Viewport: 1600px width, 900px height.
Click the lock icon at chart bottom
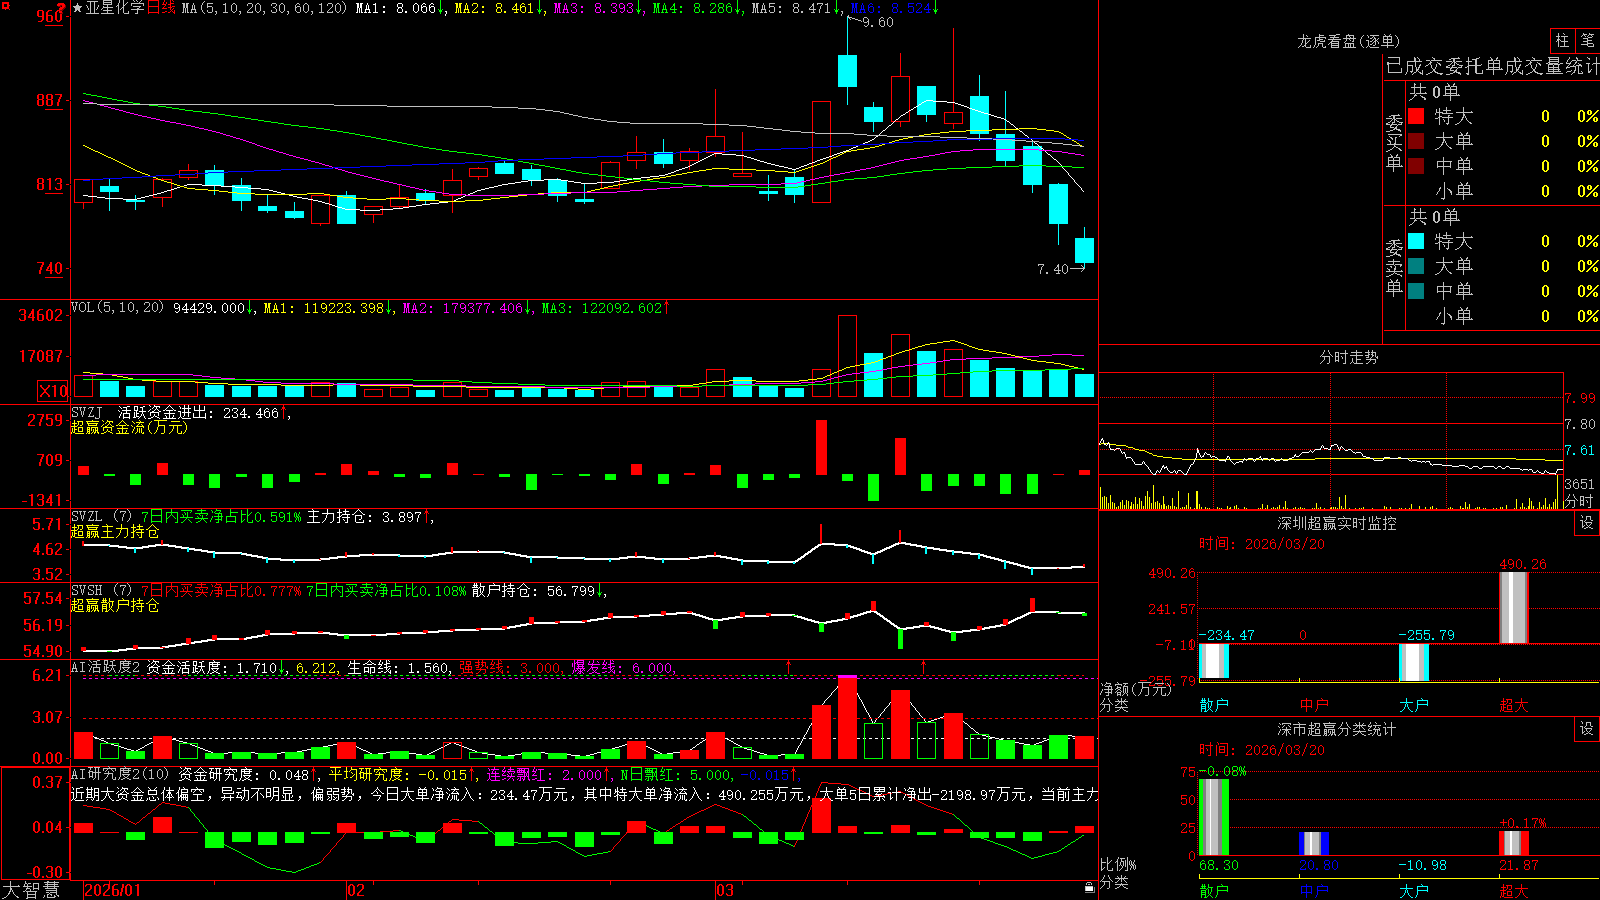click(x=1089, y=888)
